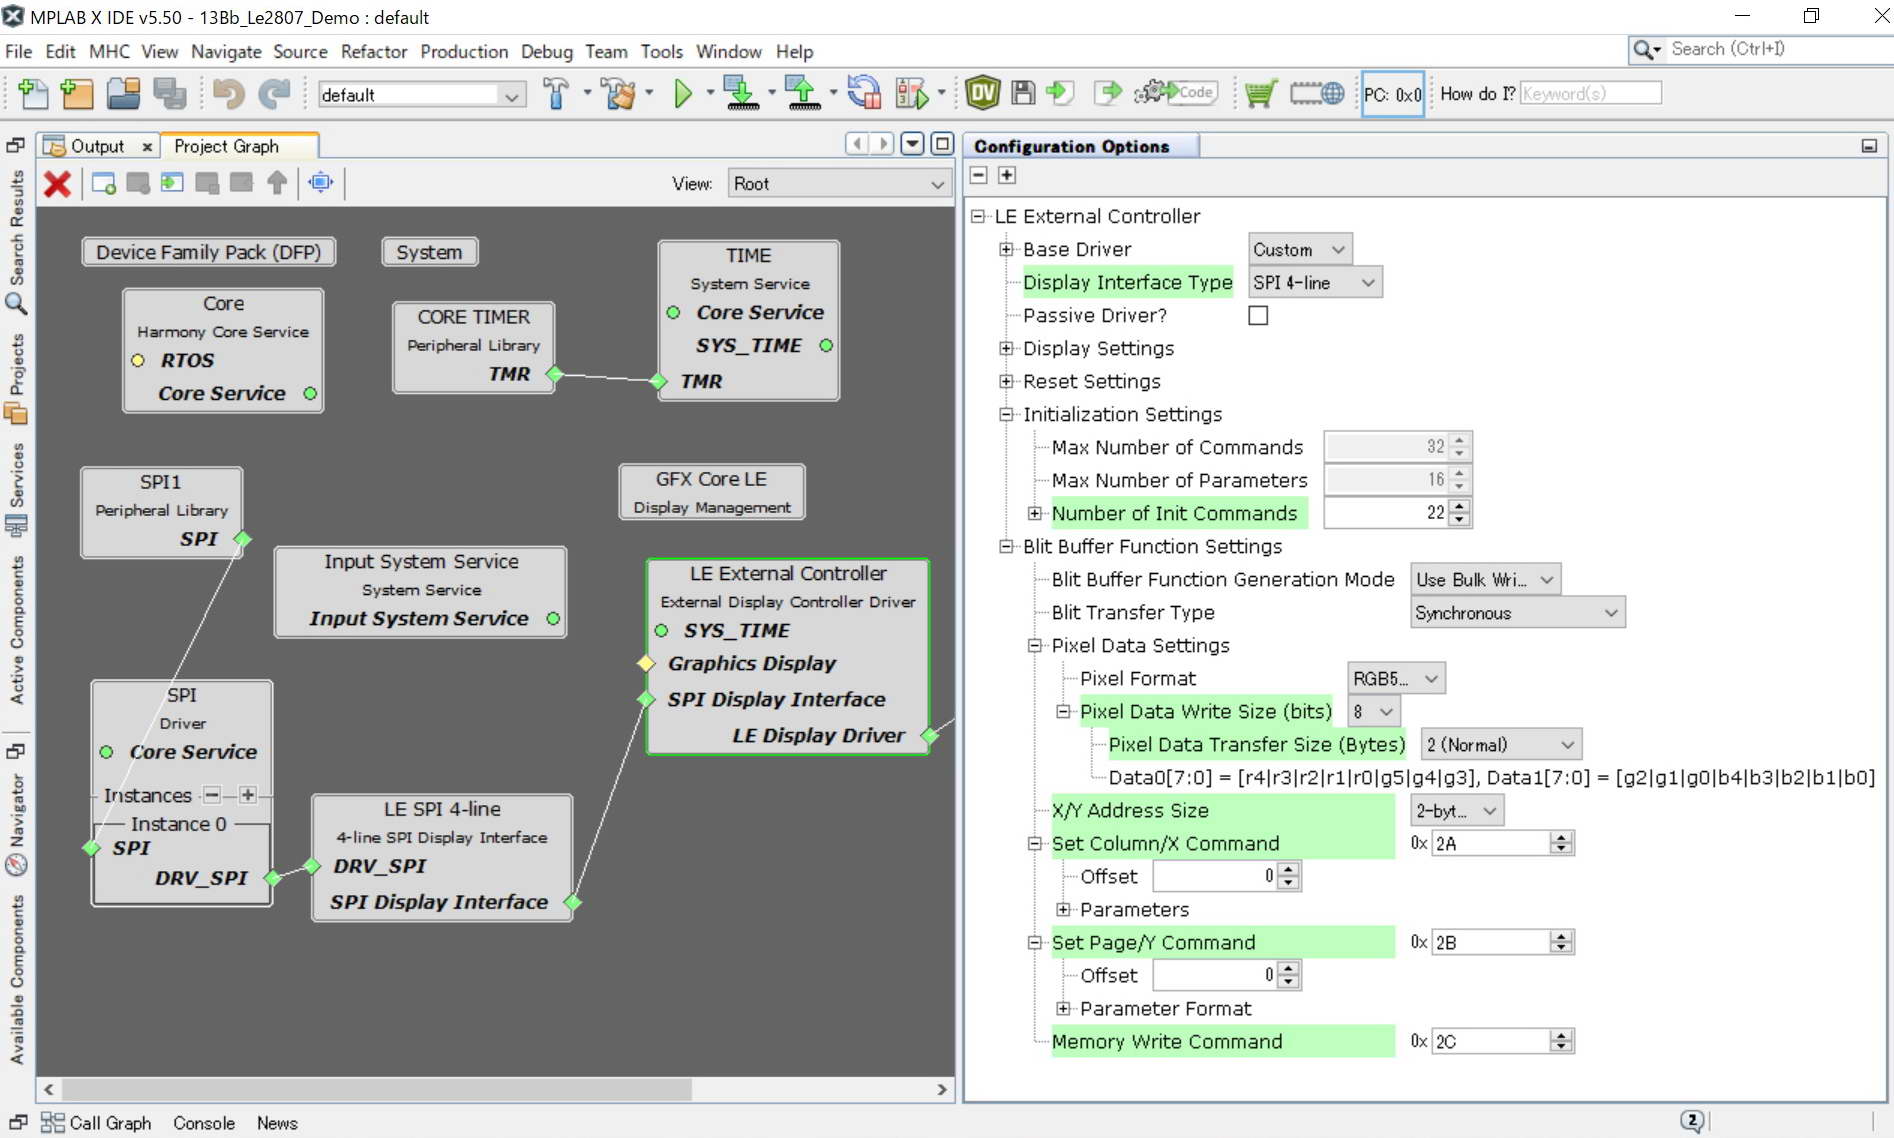
Task: Click the chip-and-globe online packs icon
Action: pos(1317,94)
